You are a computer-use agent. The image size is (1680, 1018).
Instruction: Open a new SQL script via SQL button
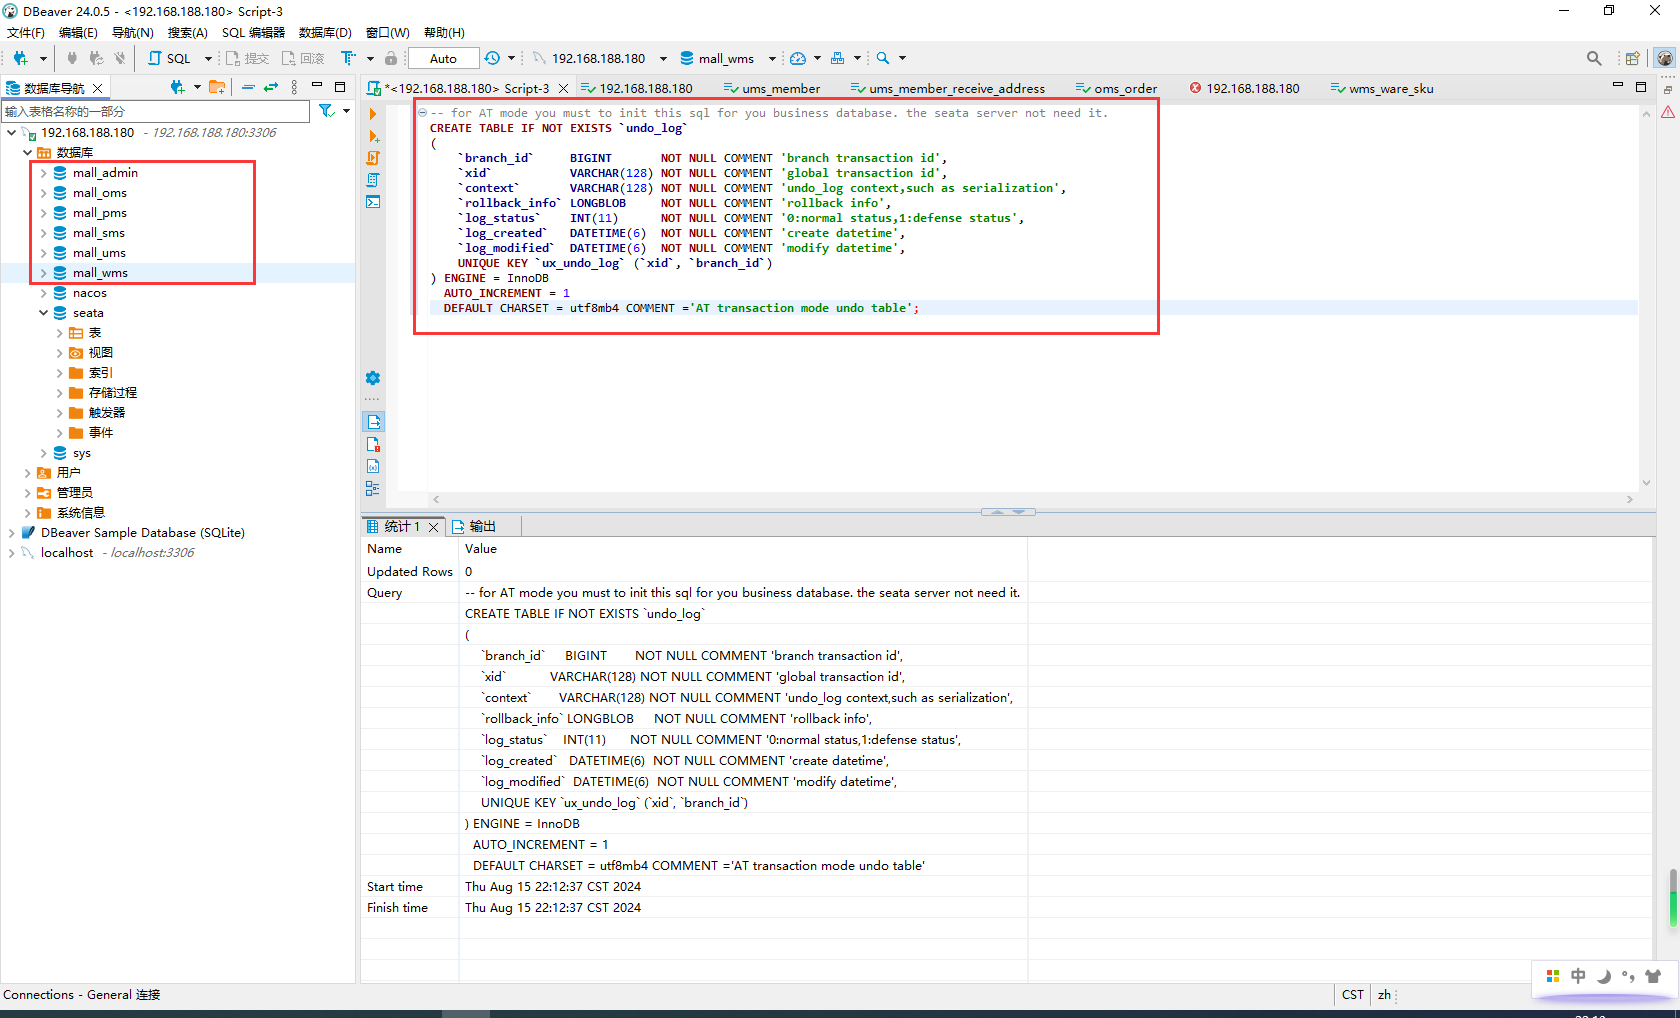(170, 58)
